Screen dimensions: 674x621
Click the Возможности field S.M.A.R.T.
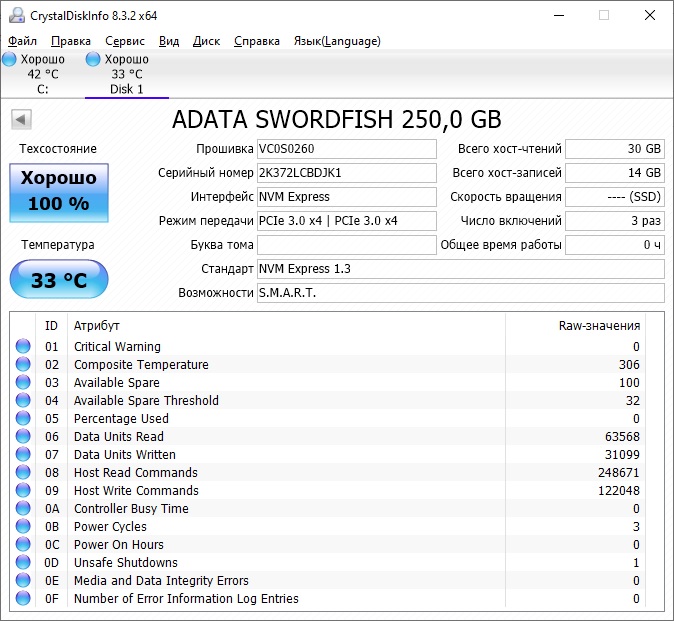click(x=461, y=293)
